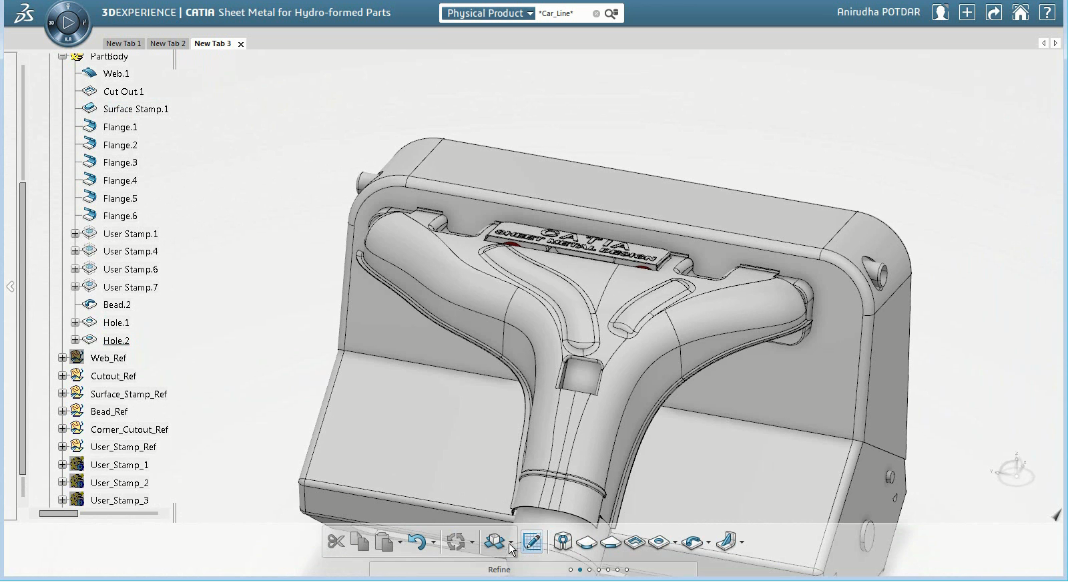Expand User Stamp.7 node
Screen dimensions: 1068x582
click(75, 287)
